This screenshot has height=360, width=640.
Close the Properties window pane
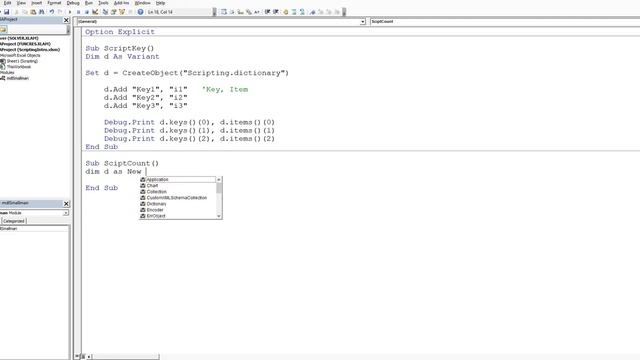click(x=66, y=203)
